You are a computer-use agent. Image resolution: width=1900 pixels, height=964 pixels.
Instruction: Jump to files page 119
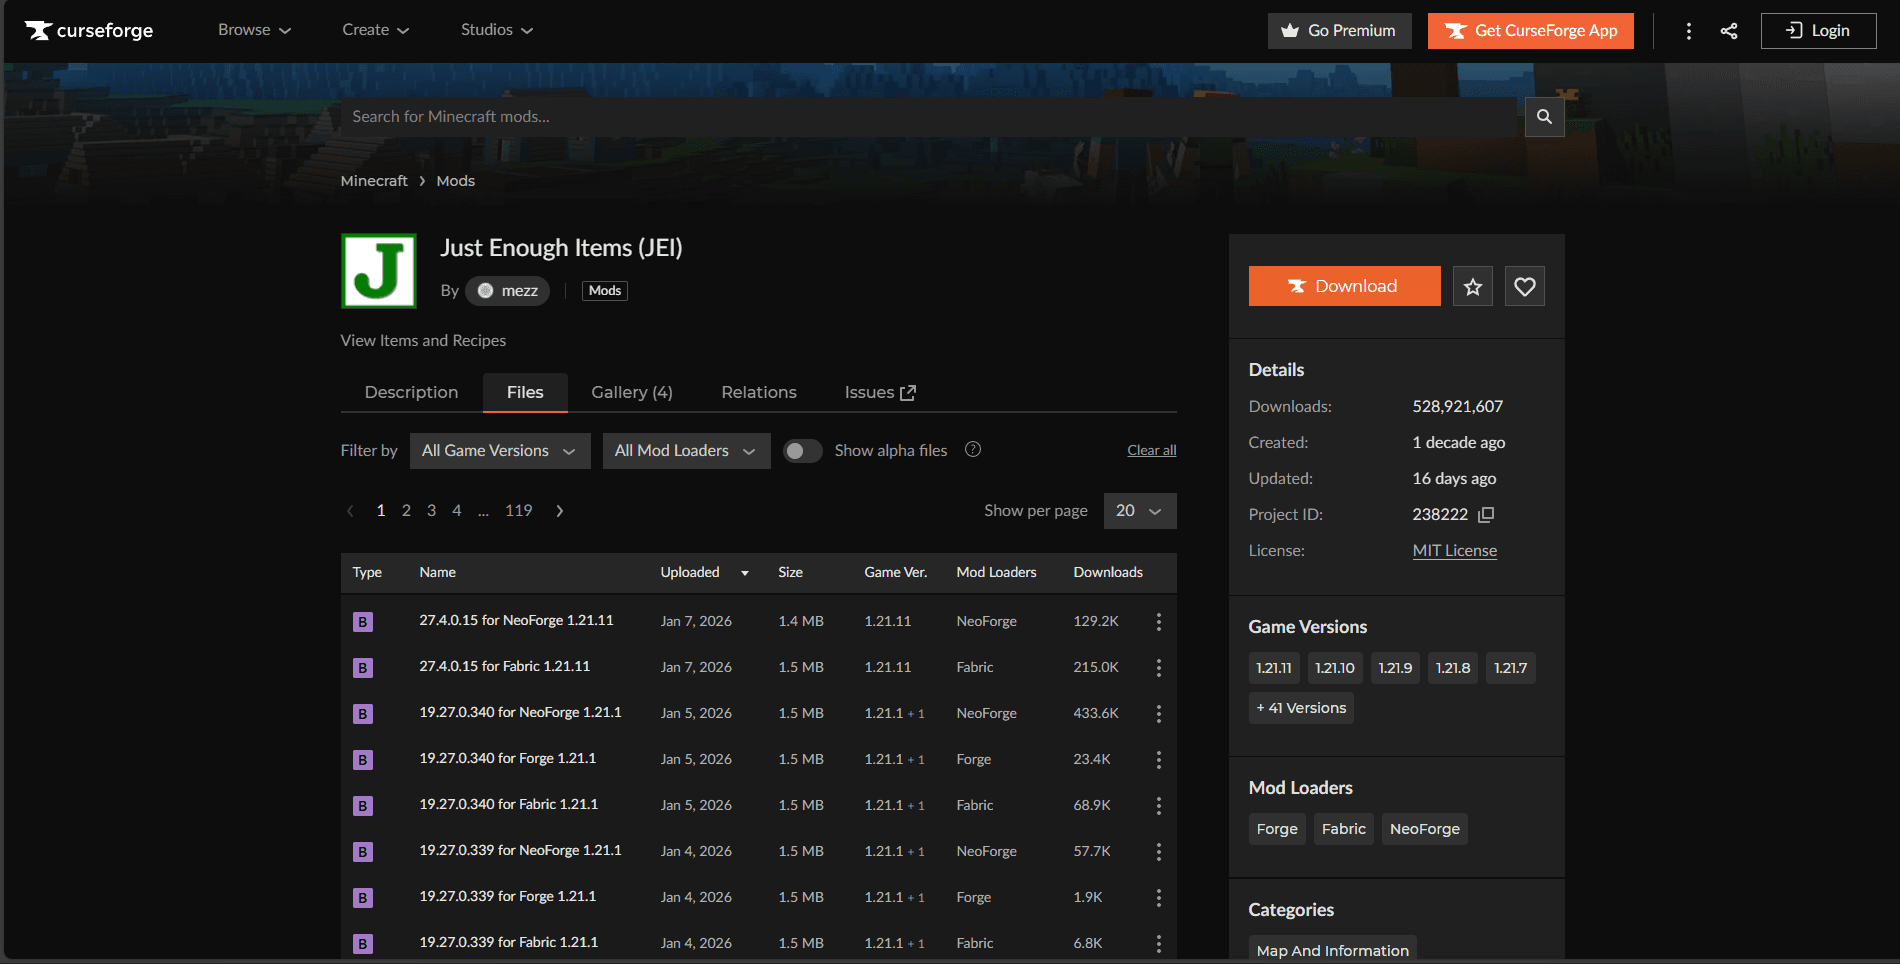519,511
